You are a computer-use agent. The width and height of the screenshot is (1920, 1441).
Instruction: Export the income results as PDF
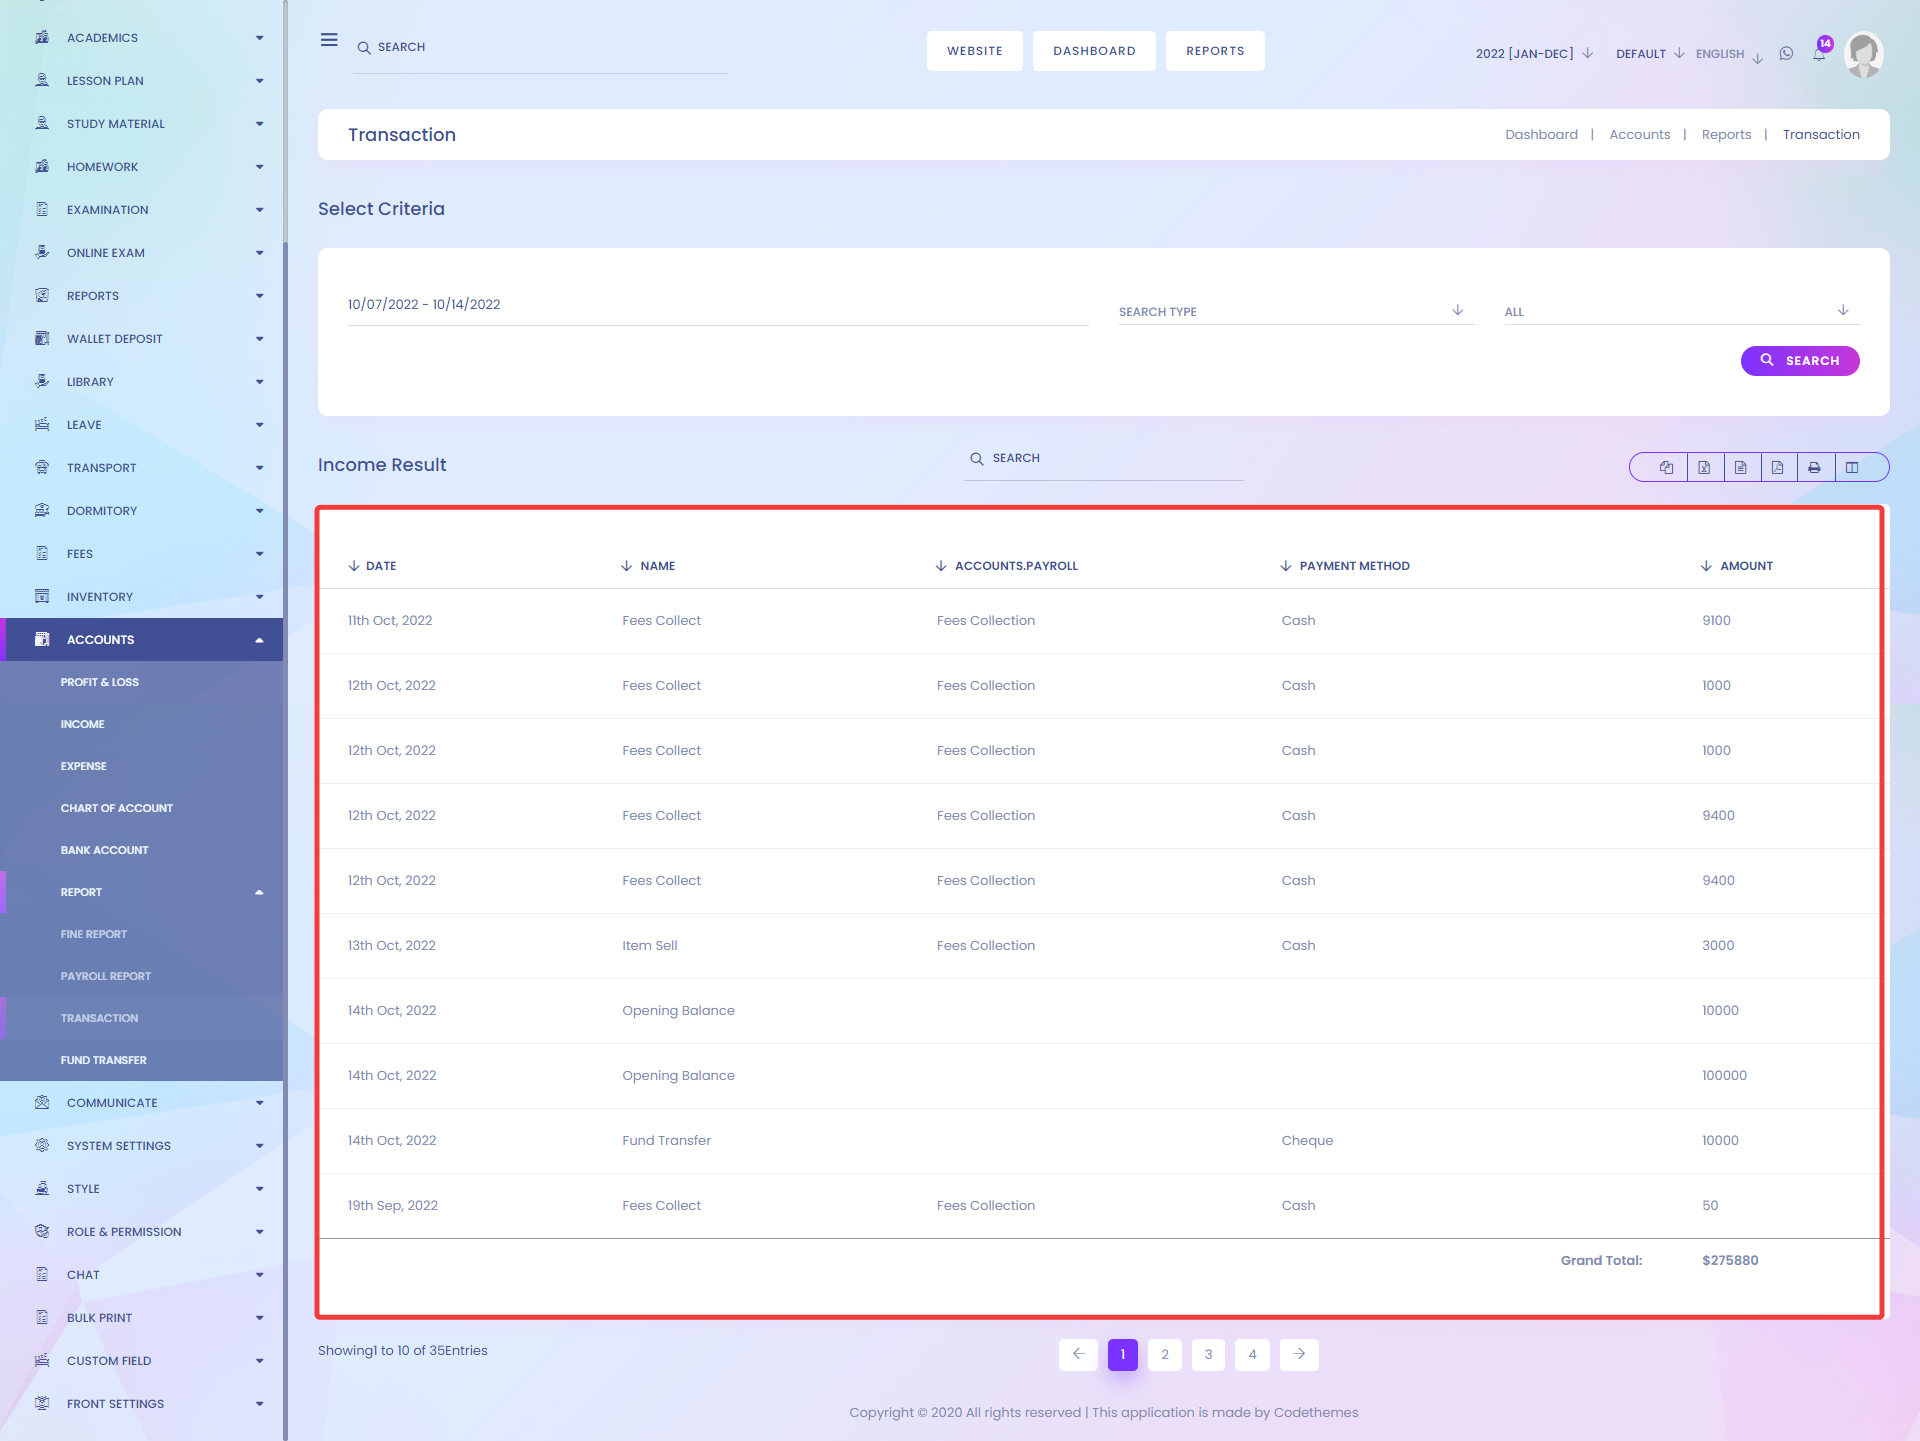1778,467
